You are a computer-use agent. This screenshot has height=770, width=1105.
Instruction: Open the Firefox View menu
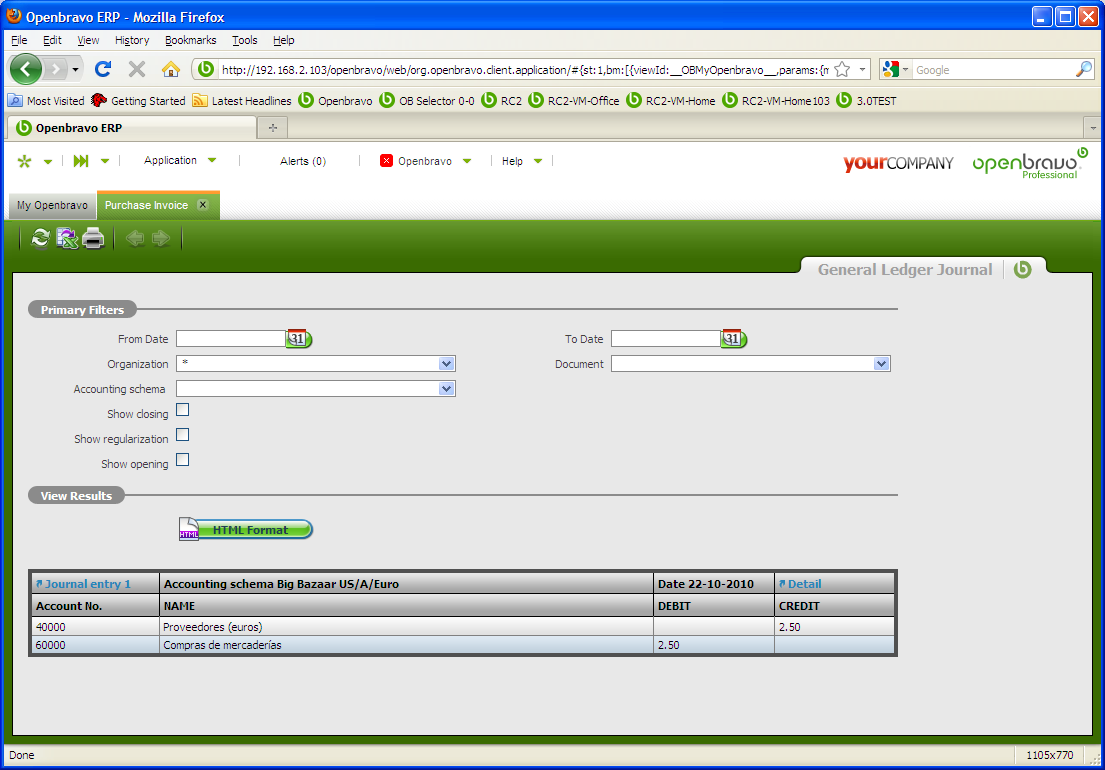coord(88,40)
